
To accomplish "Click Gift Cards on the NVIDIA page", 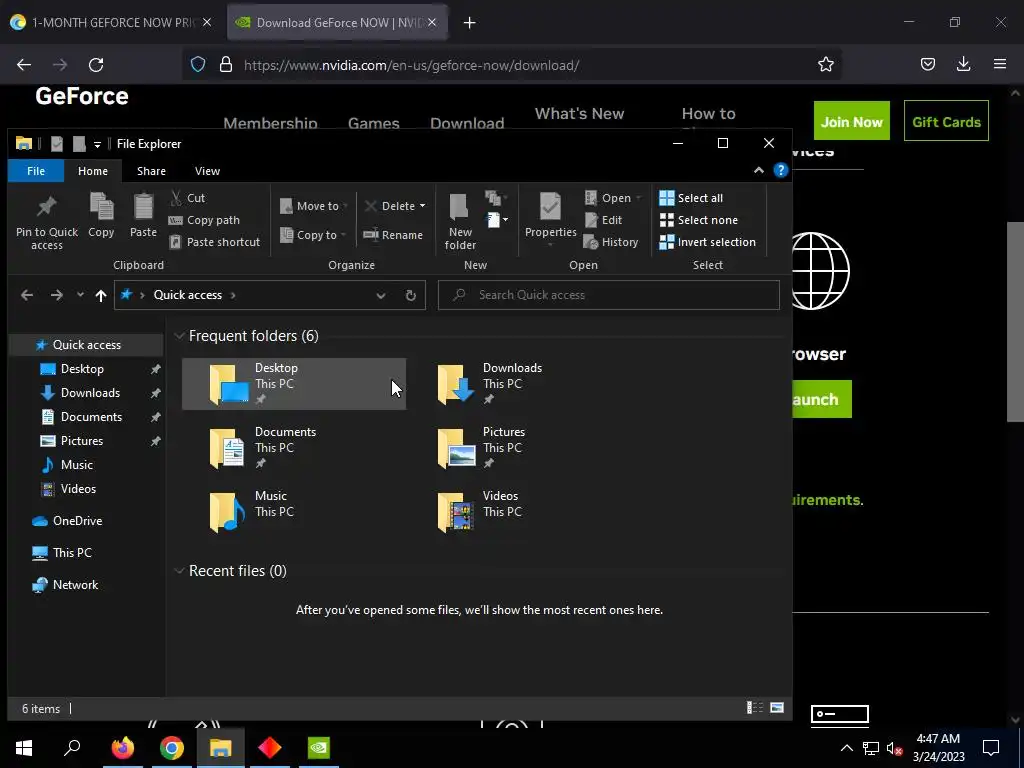I will click(946, 121).
